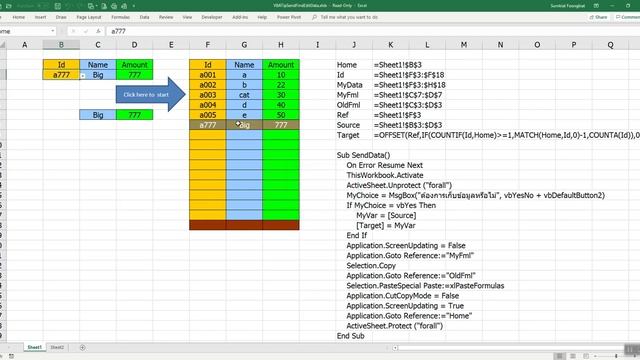Click the Normal view icon in status bar
Image resolution: width=640 pixels, height=360 pixels.
tap(560, 356)
